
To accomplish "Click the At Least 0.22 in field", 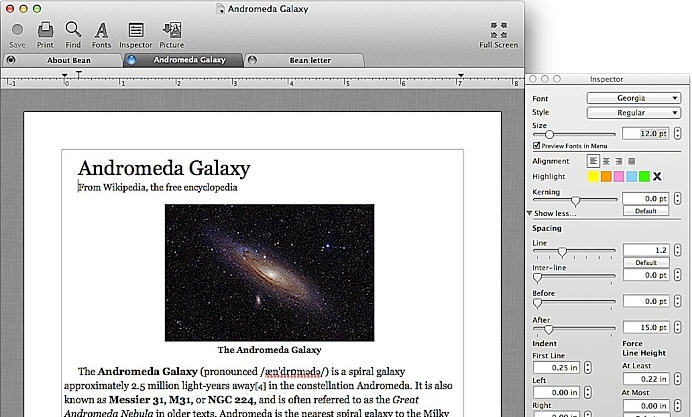I will 646,379.
